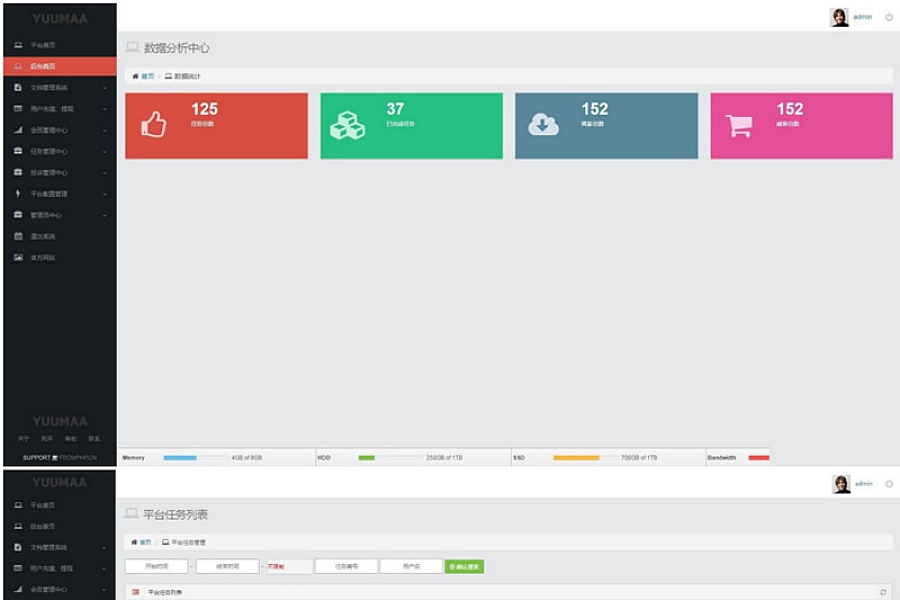Expand the 投诉管理中心 chevron in sidebar

(x=104, y=173)
